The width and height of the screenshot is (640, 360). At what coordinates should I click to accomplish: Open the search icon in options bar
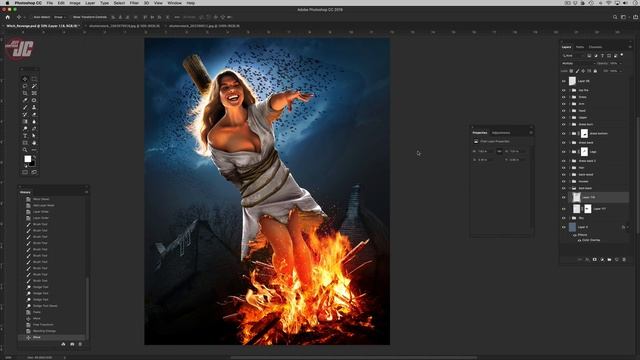tap(615, 17)
